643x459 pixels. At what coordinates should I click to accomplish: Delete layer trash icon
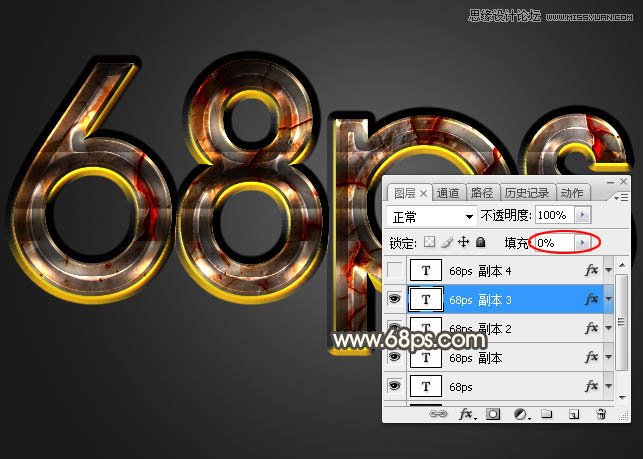pyautogui.click(x=601, y=414)
